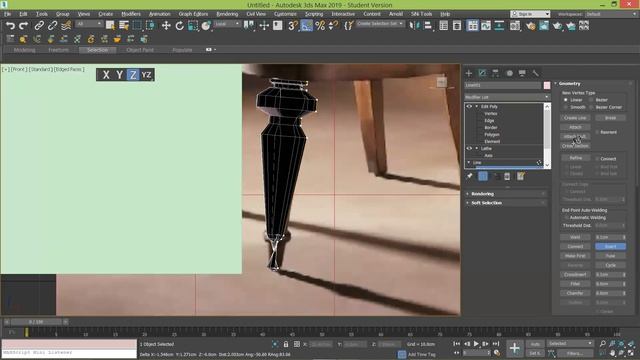Open the Motion panel tab
This screenshot has height=360, width=640.
[509, 73]
